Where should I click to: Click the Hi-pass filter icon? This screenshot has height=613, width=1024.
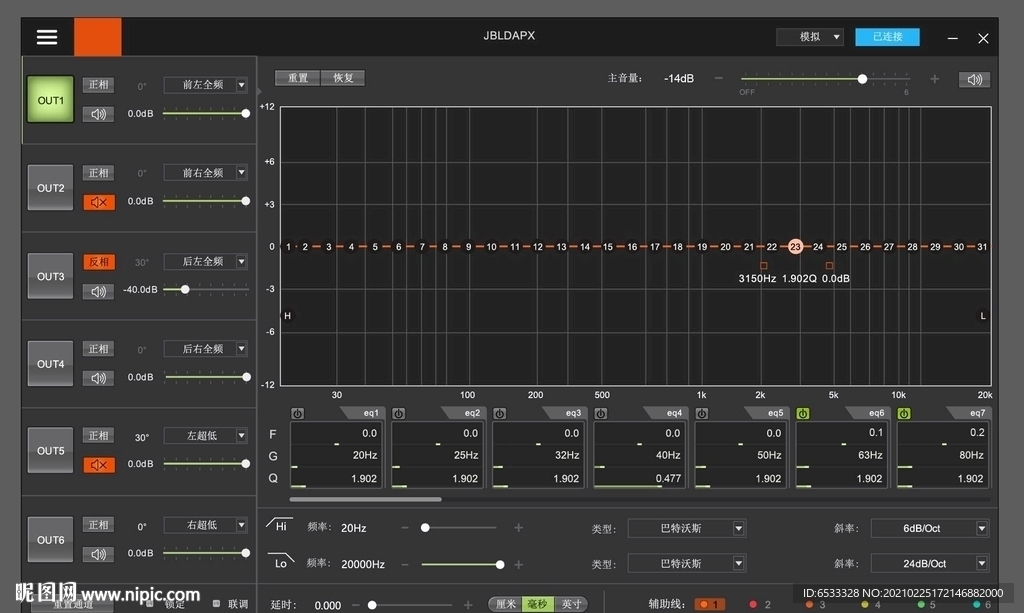pos(280,526)
